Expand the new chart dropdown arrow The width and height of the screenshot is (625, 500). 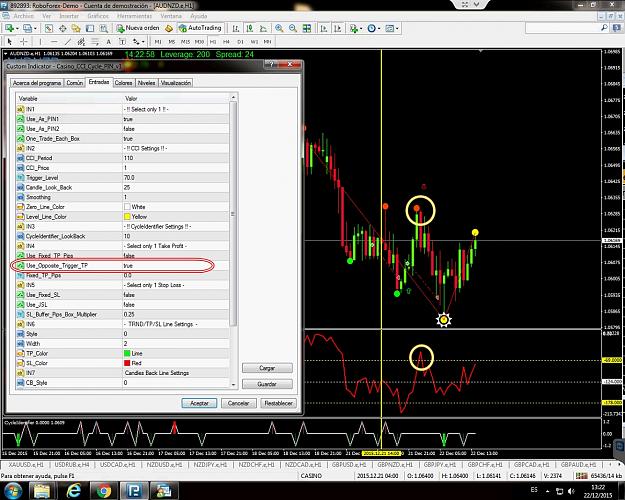[17, 29]
